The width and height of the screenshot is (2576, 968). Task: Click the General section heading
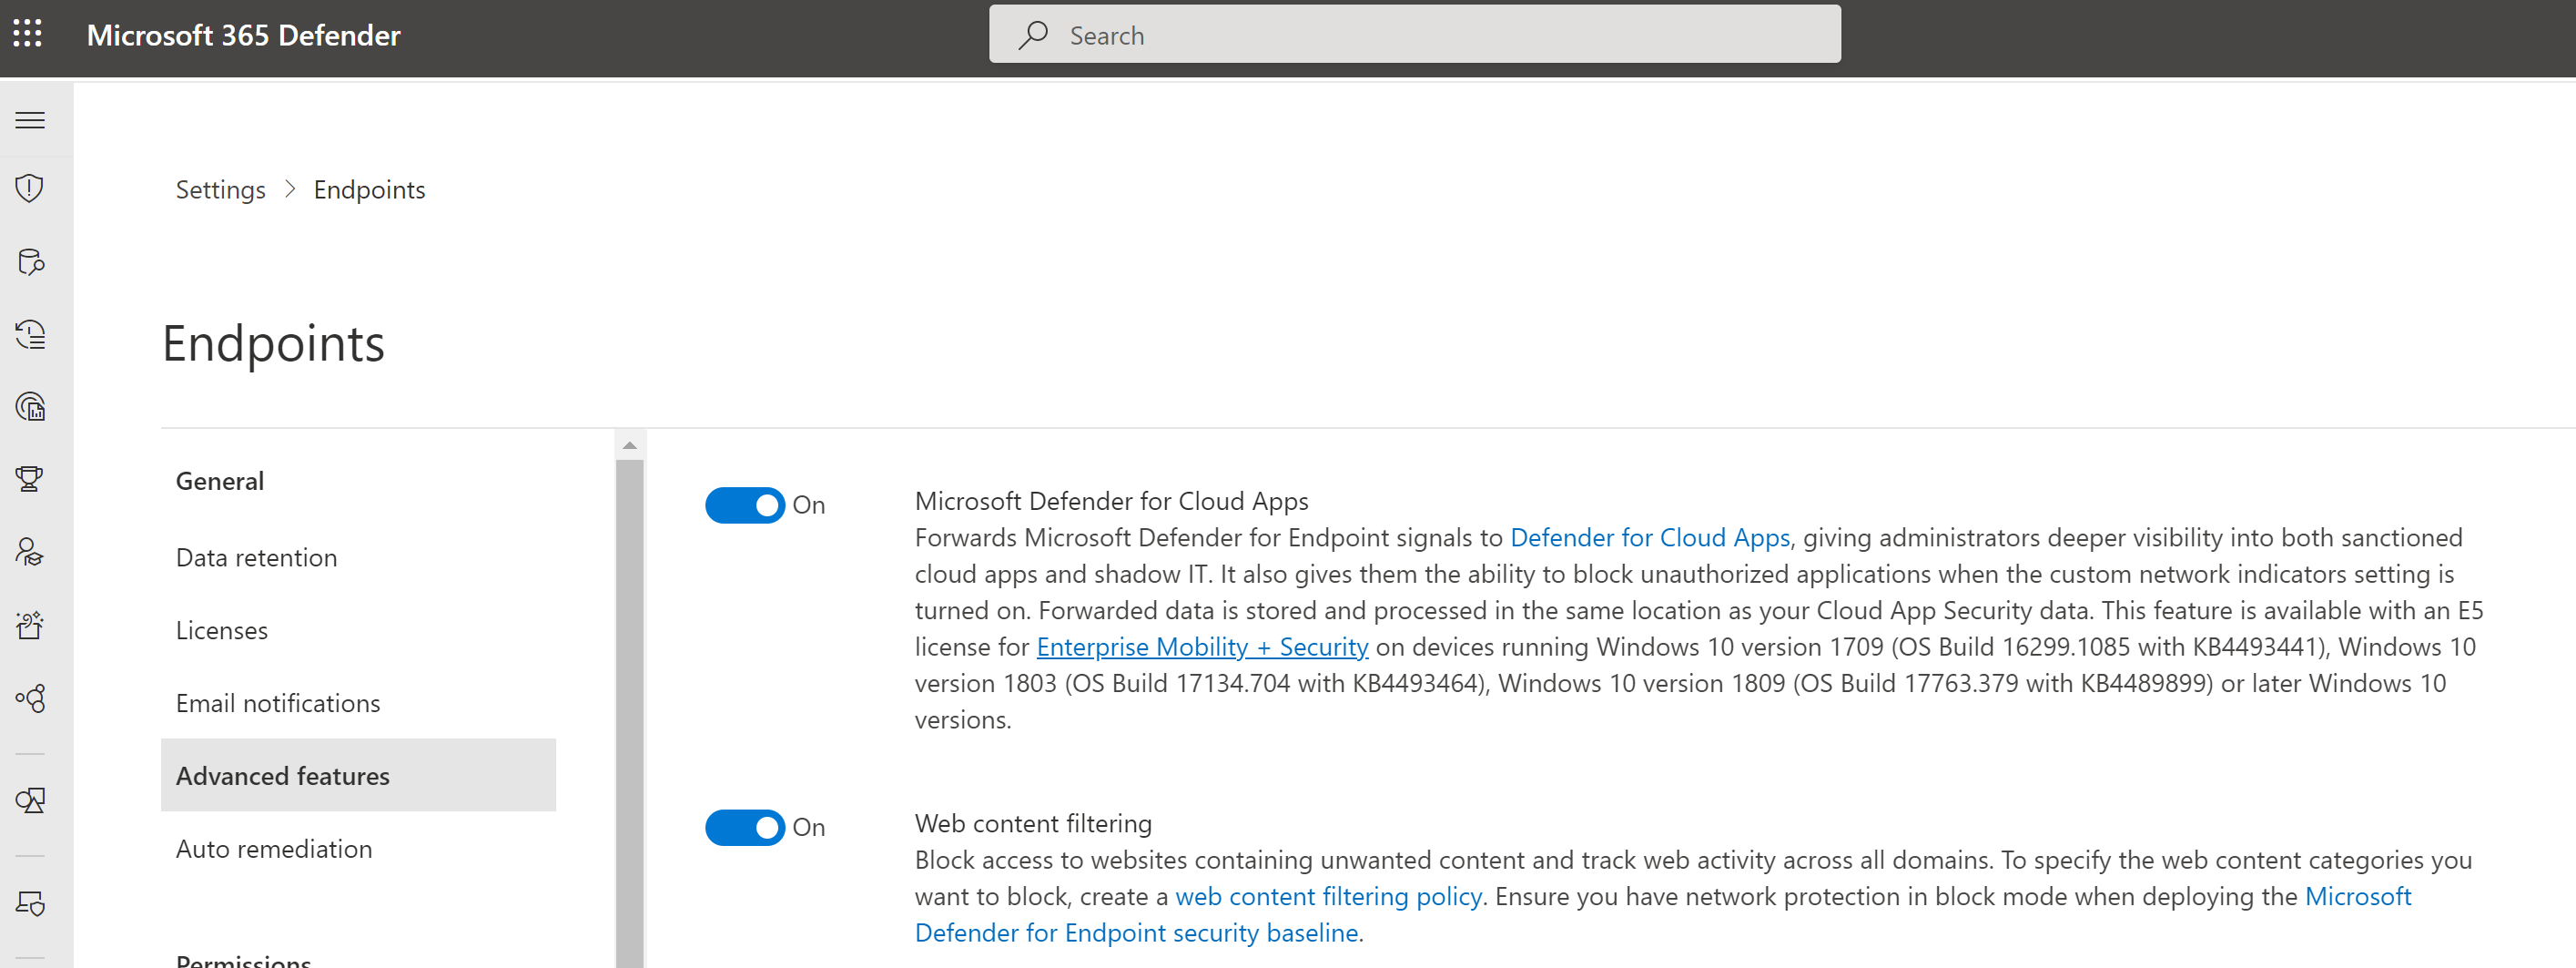coord(220,482)
